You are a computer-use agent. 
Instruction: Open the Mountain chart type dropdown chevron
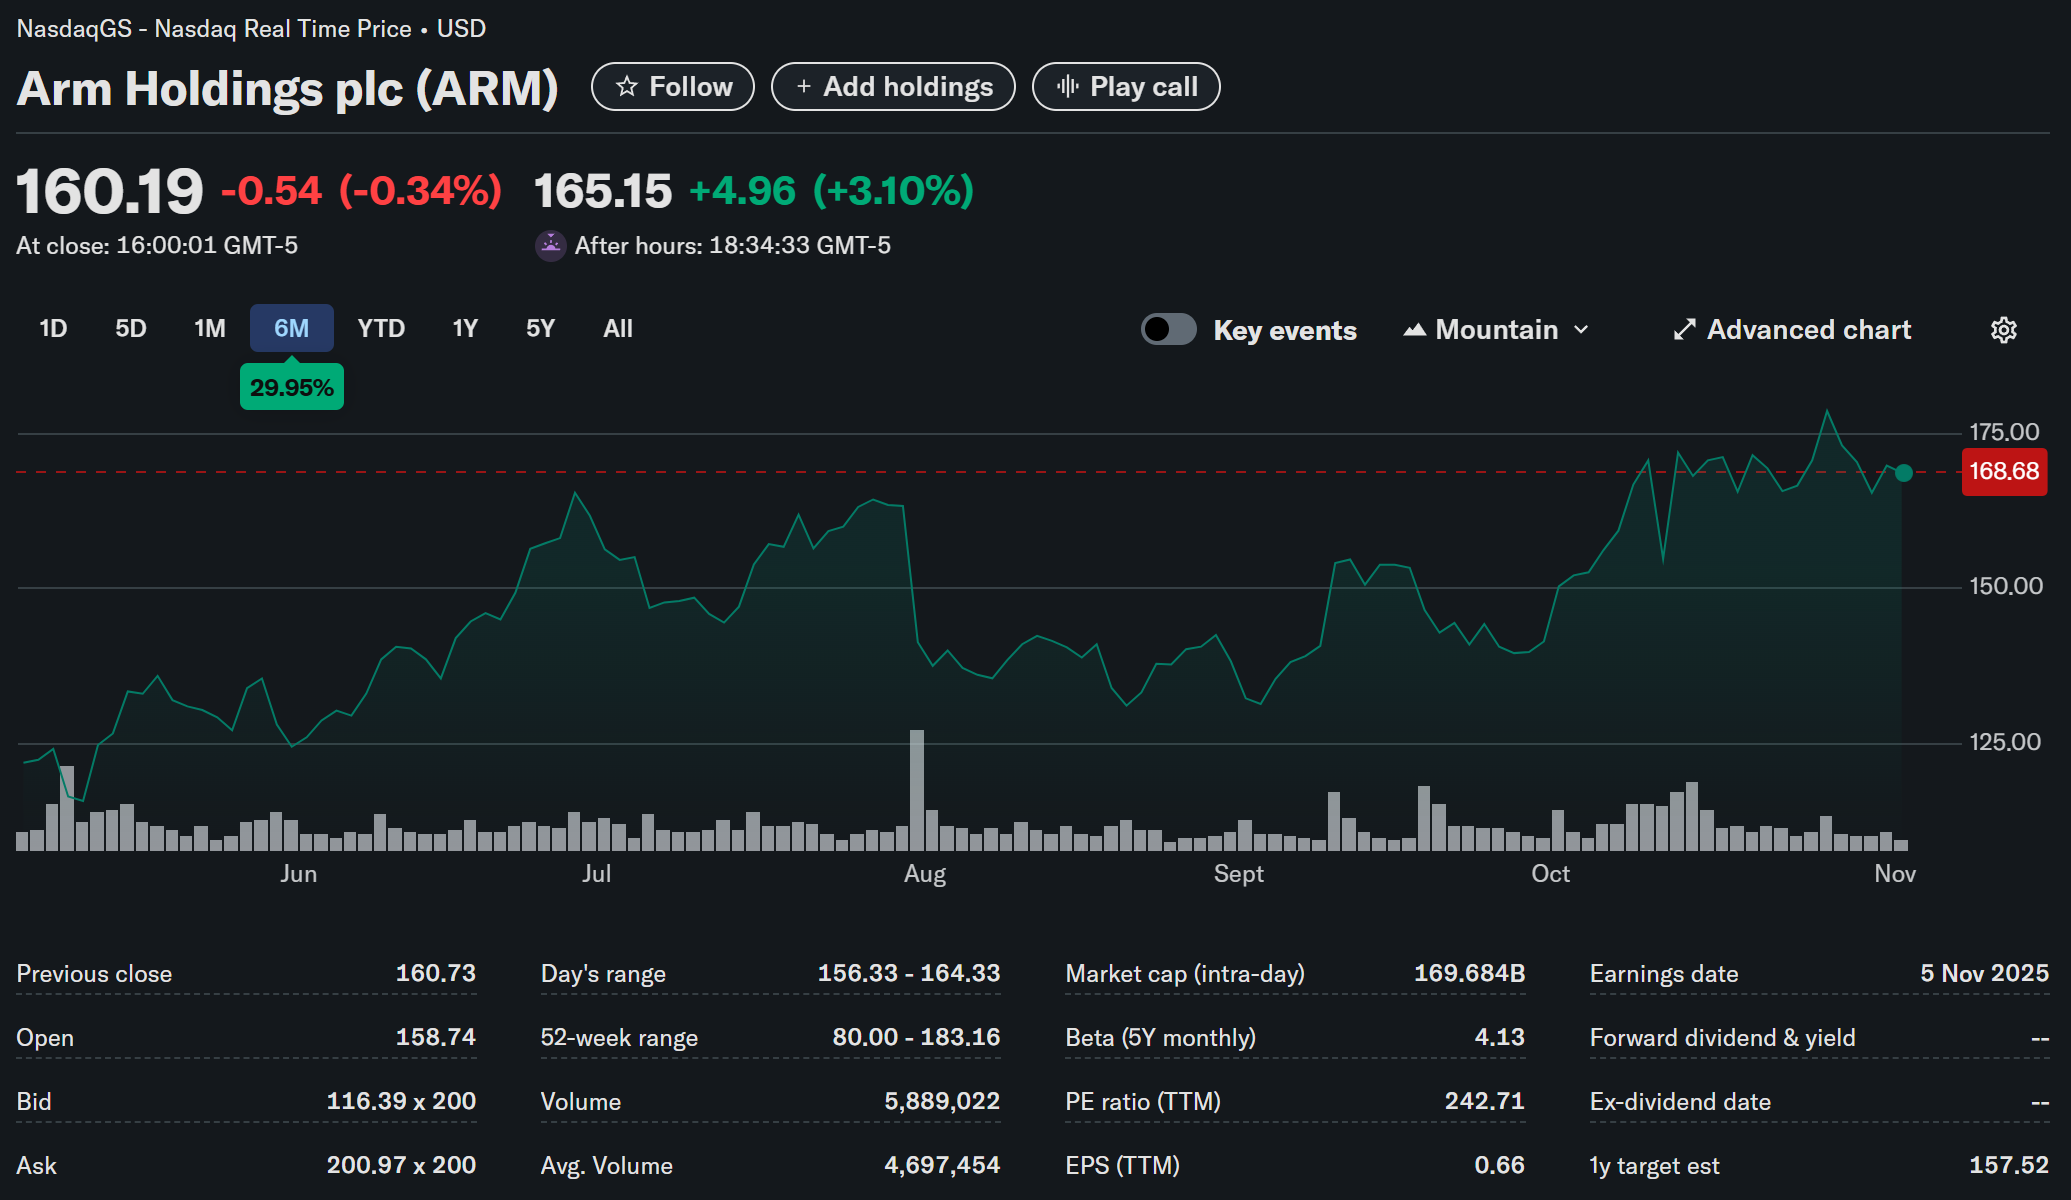1581,330
